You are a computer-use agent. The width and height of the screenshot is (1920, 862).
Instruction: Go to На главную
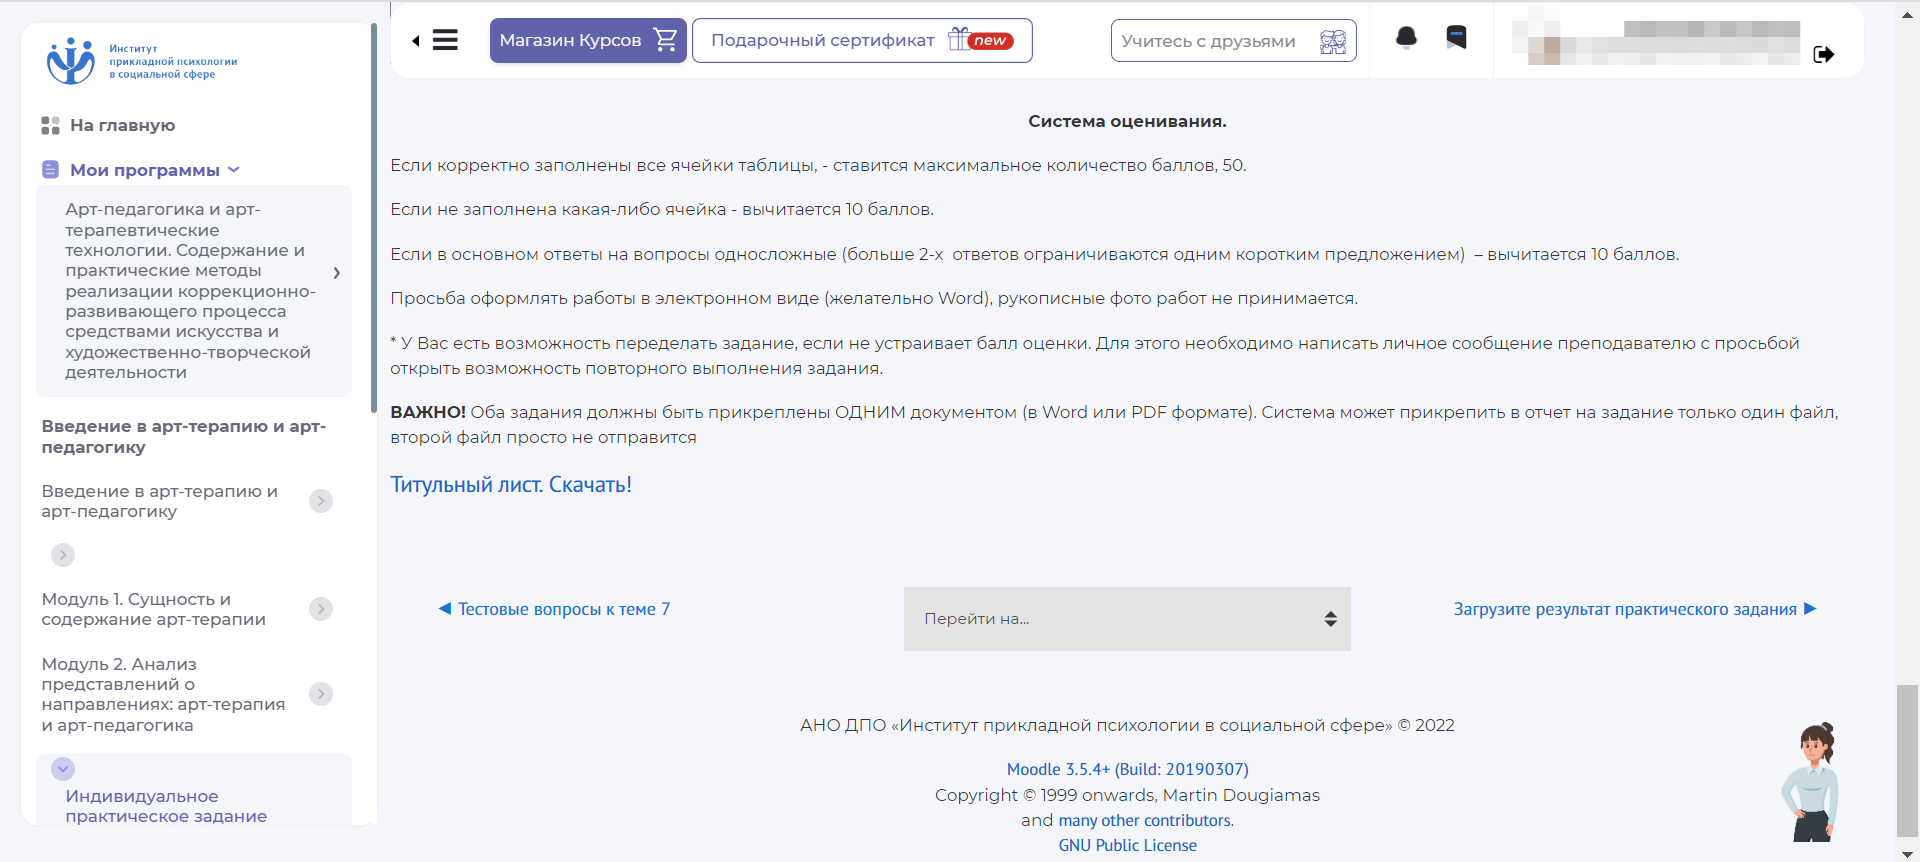pyautogui.click(x=122, y=125)
